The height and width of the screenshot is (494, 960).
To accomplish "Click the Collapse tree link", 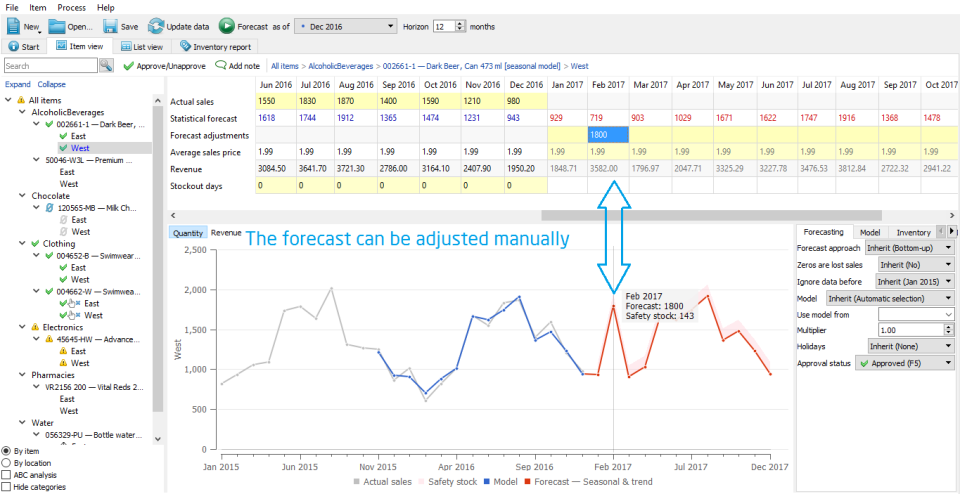I will coord(51,84).
